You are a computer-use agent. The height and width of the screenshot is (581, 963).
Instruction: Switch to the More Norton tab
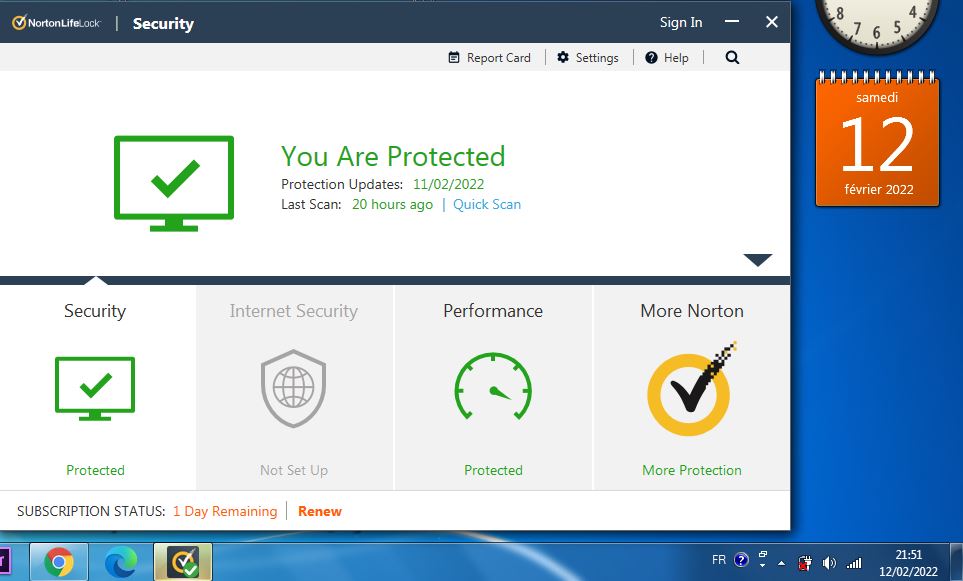pyautogui.click(x=692, y=388)
